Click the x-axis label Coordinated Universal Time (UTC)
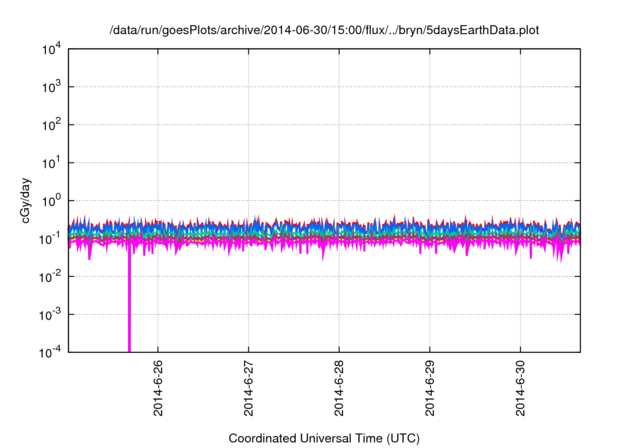 [x=324, y=438]
